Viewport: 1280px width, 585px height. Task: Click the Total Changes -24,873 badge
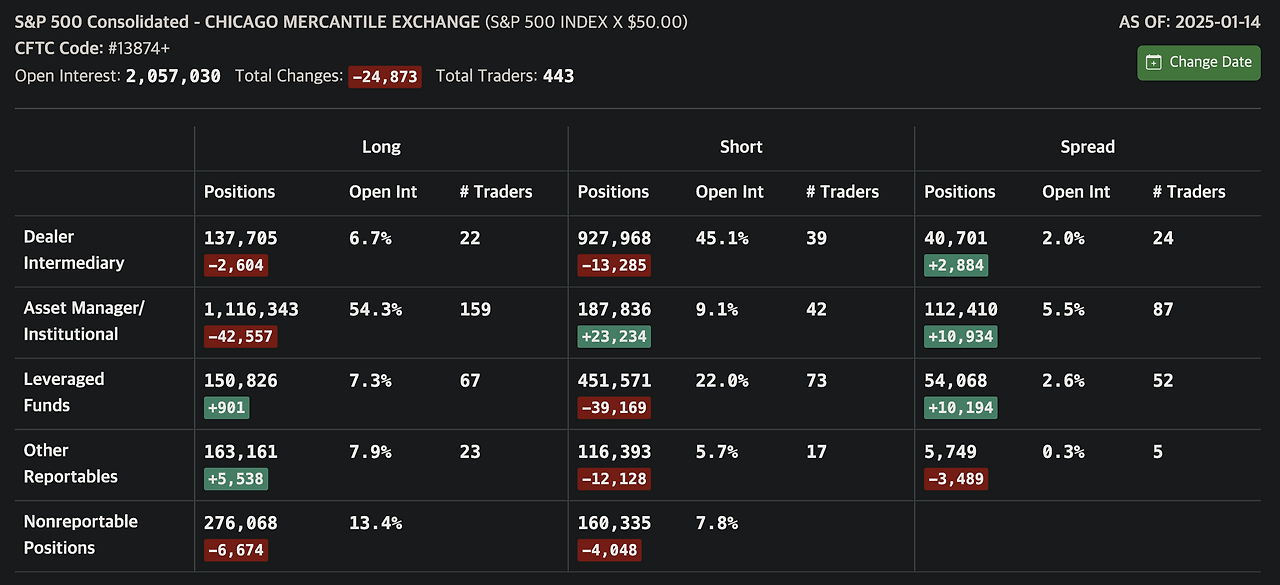pos(384,76)
